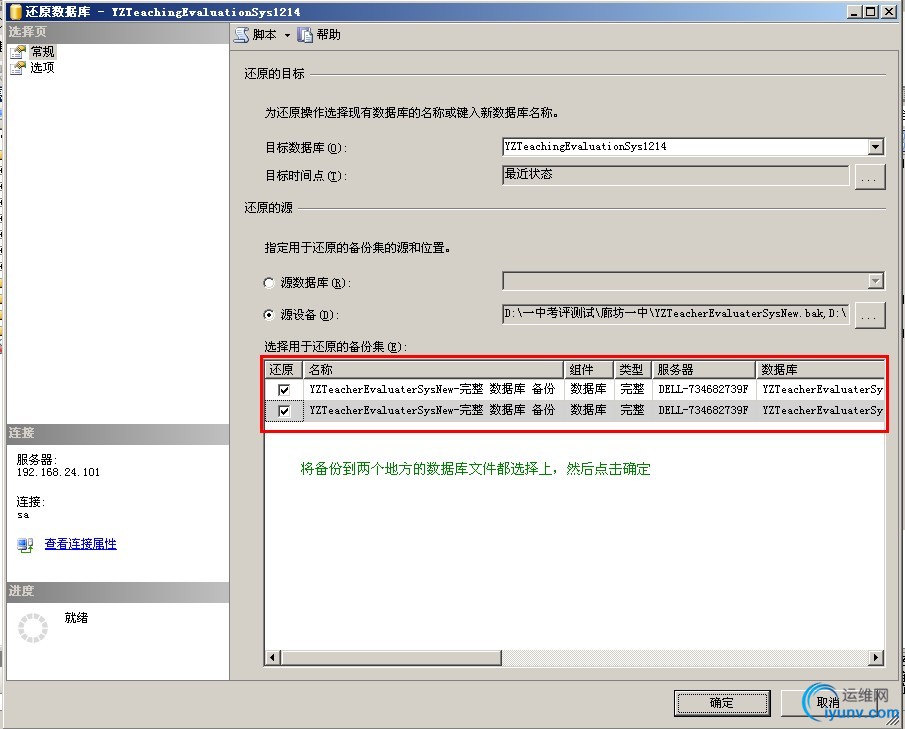Click horizontal scrollbar right arrow
This screenshot has width=905, height=729.
coord(876,657)
